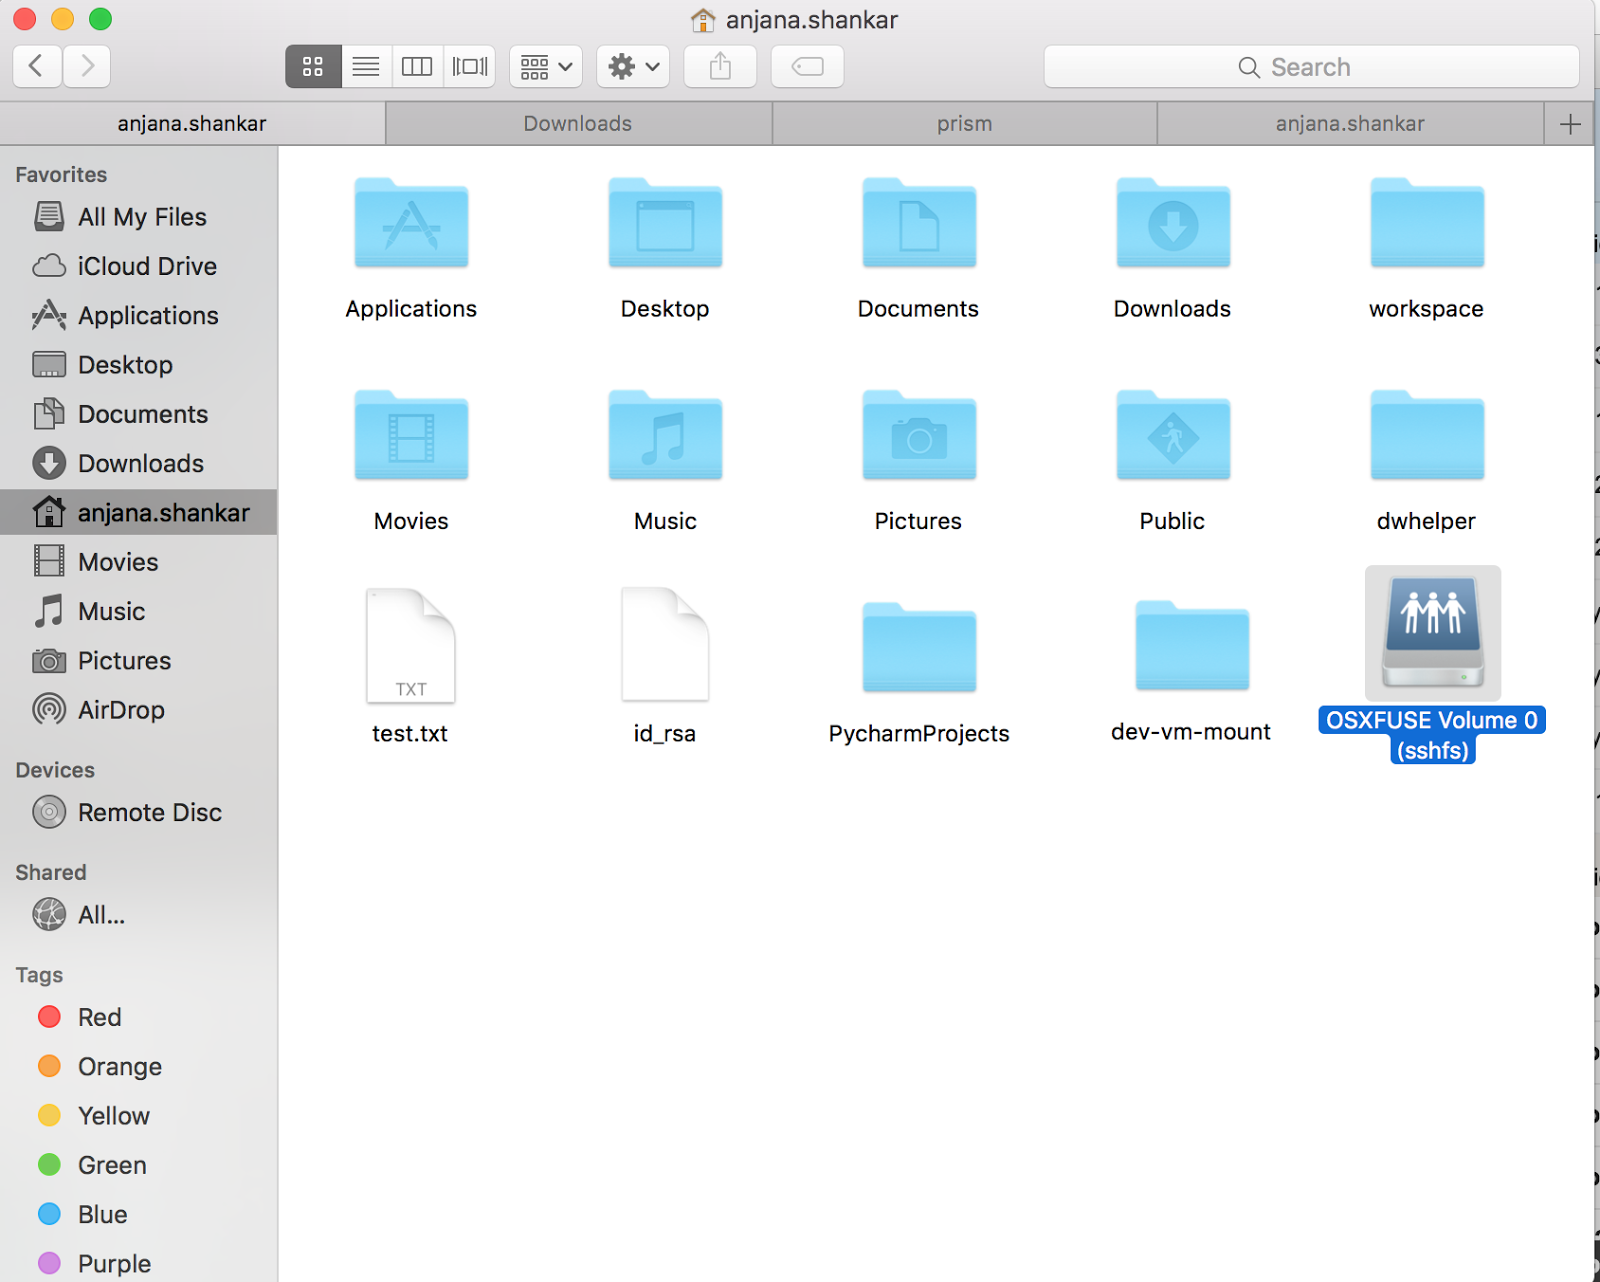Click the Edit Tags toolbar icon
Image resolution: width=1600 pixels, height=1282 pixels.
(807, 67)
